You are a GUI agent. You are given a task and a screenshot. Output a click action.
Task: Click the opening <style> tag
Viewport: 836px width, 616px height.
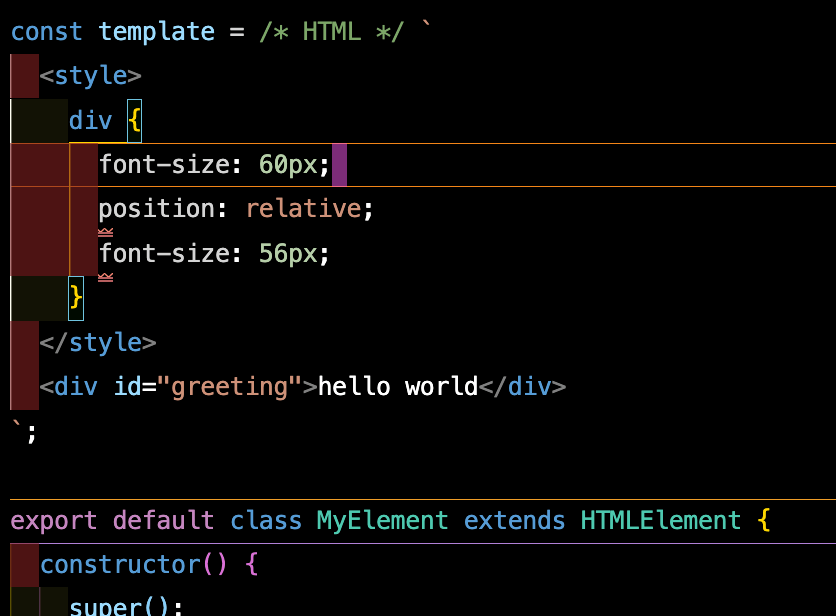click(x=91, y=76)
